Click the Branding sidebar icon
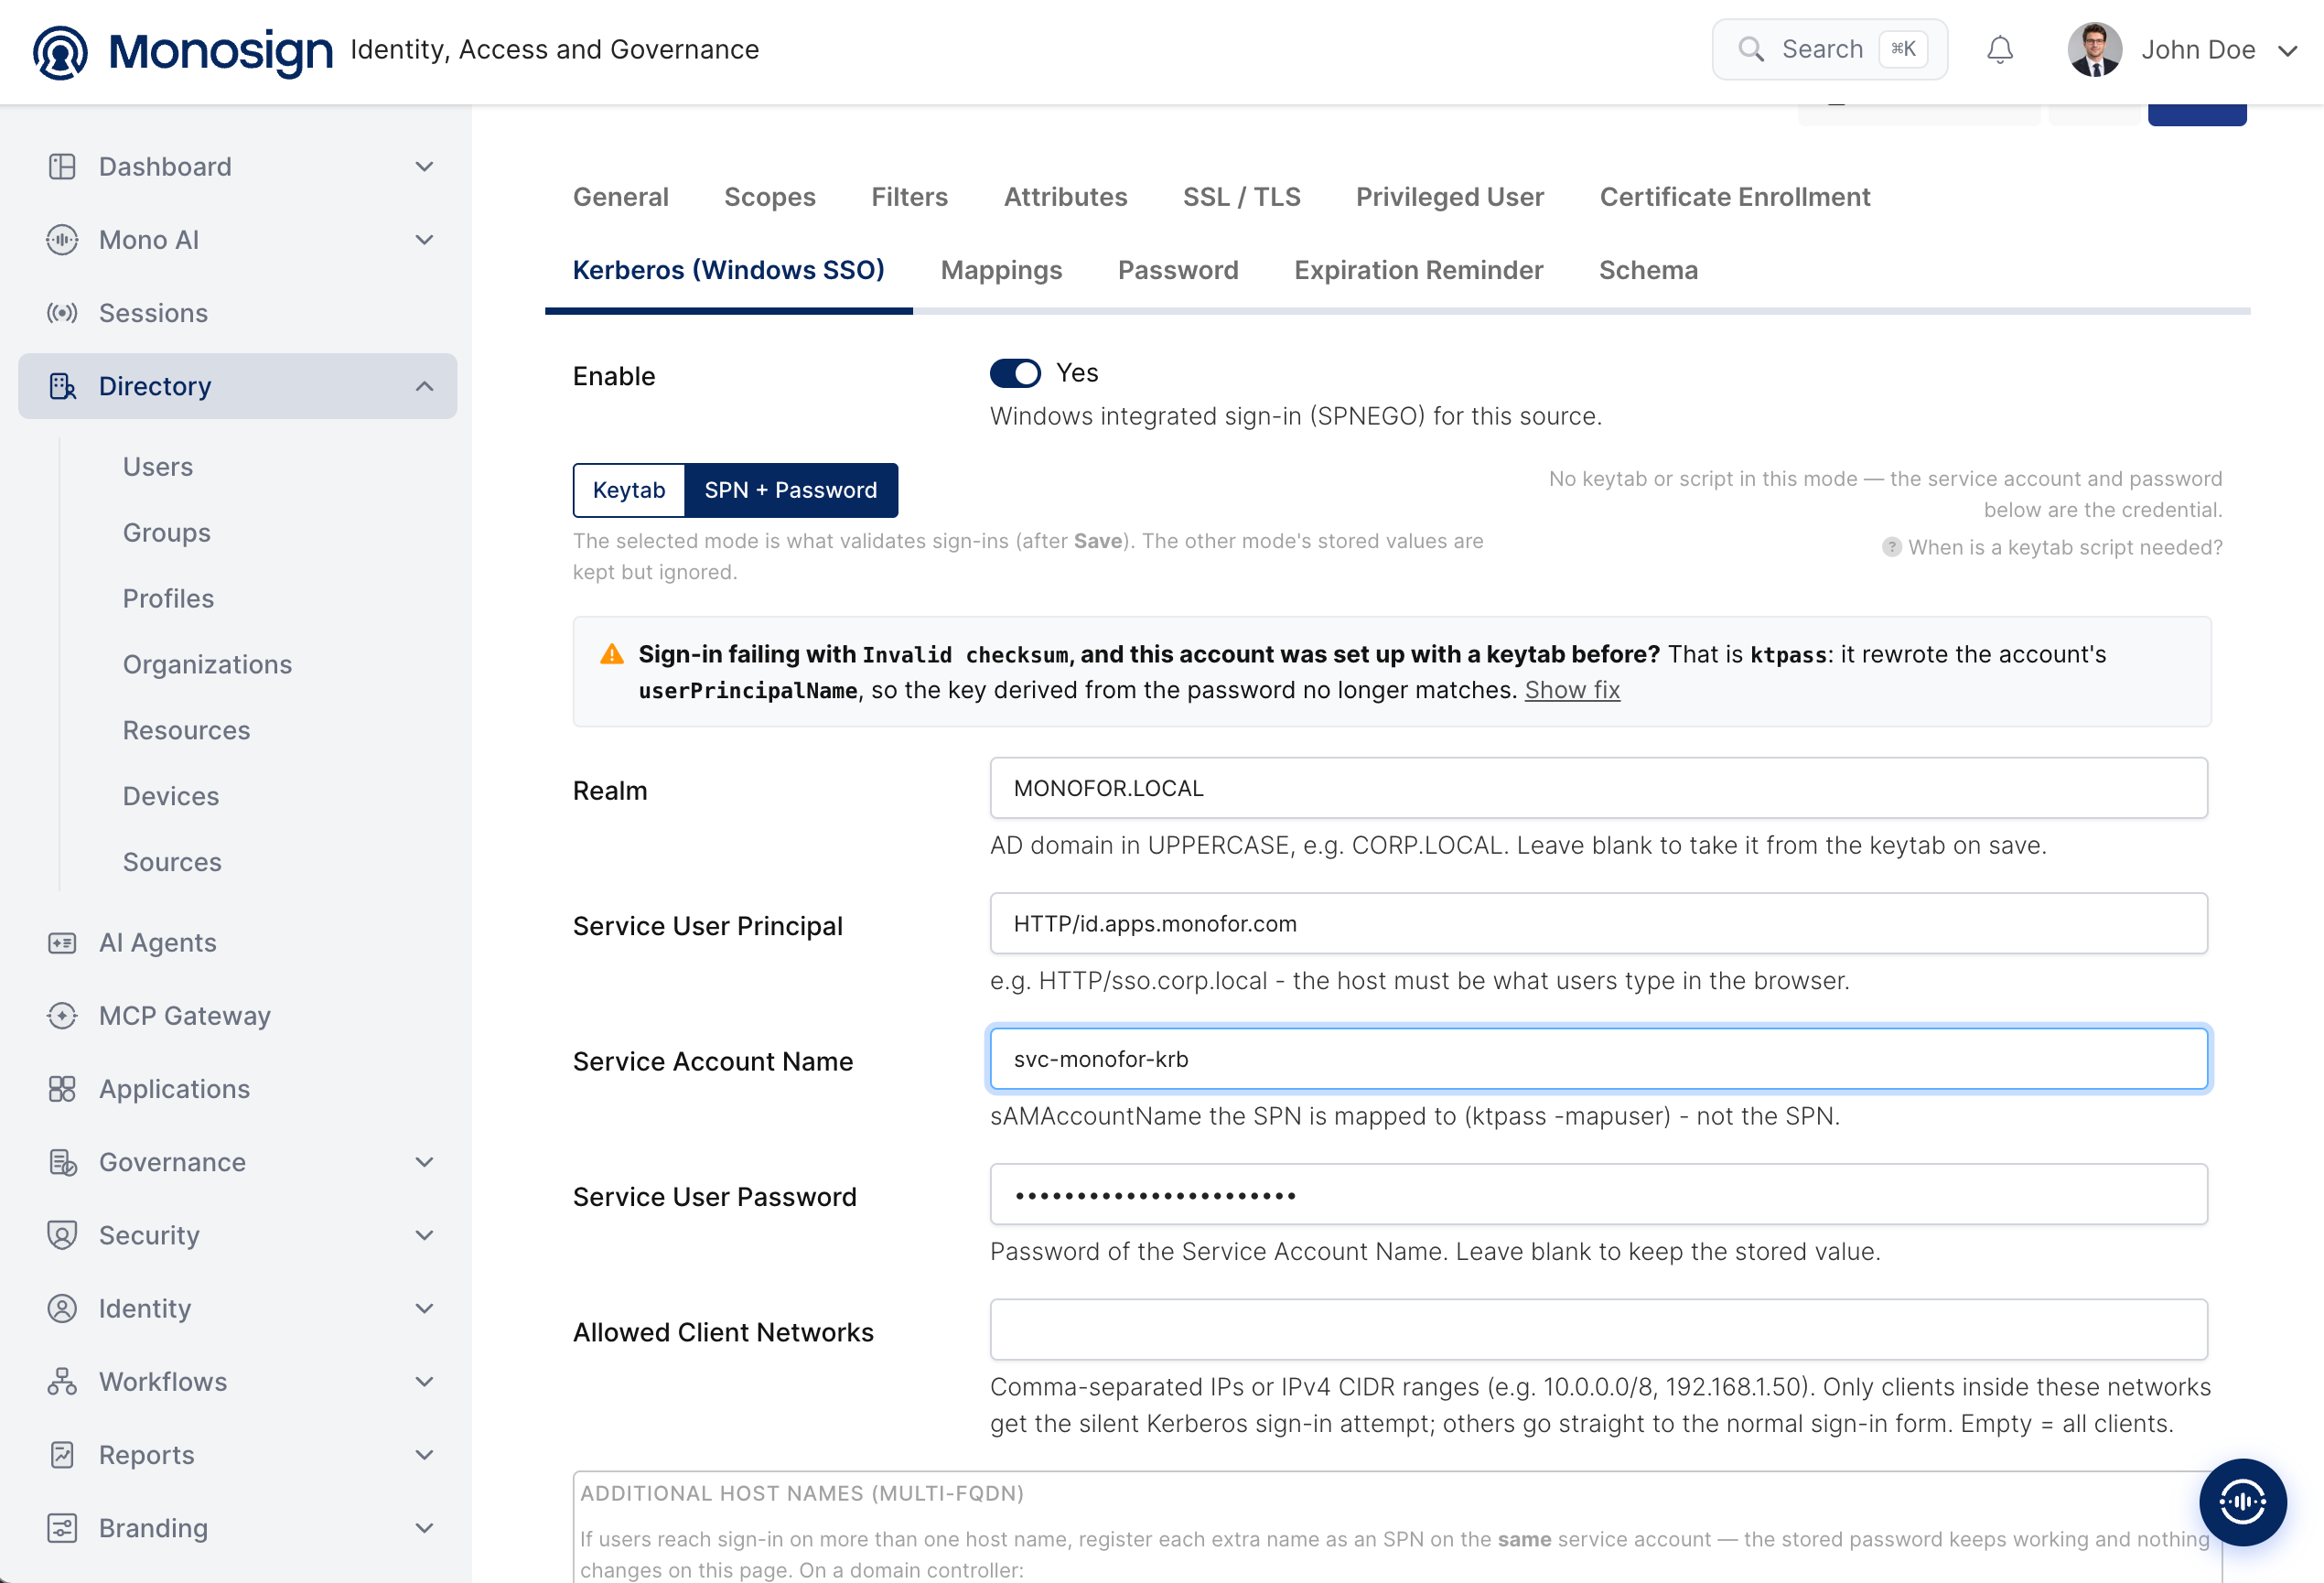This screenshot has height=1583, width=2324. (x=62, y=1528)
